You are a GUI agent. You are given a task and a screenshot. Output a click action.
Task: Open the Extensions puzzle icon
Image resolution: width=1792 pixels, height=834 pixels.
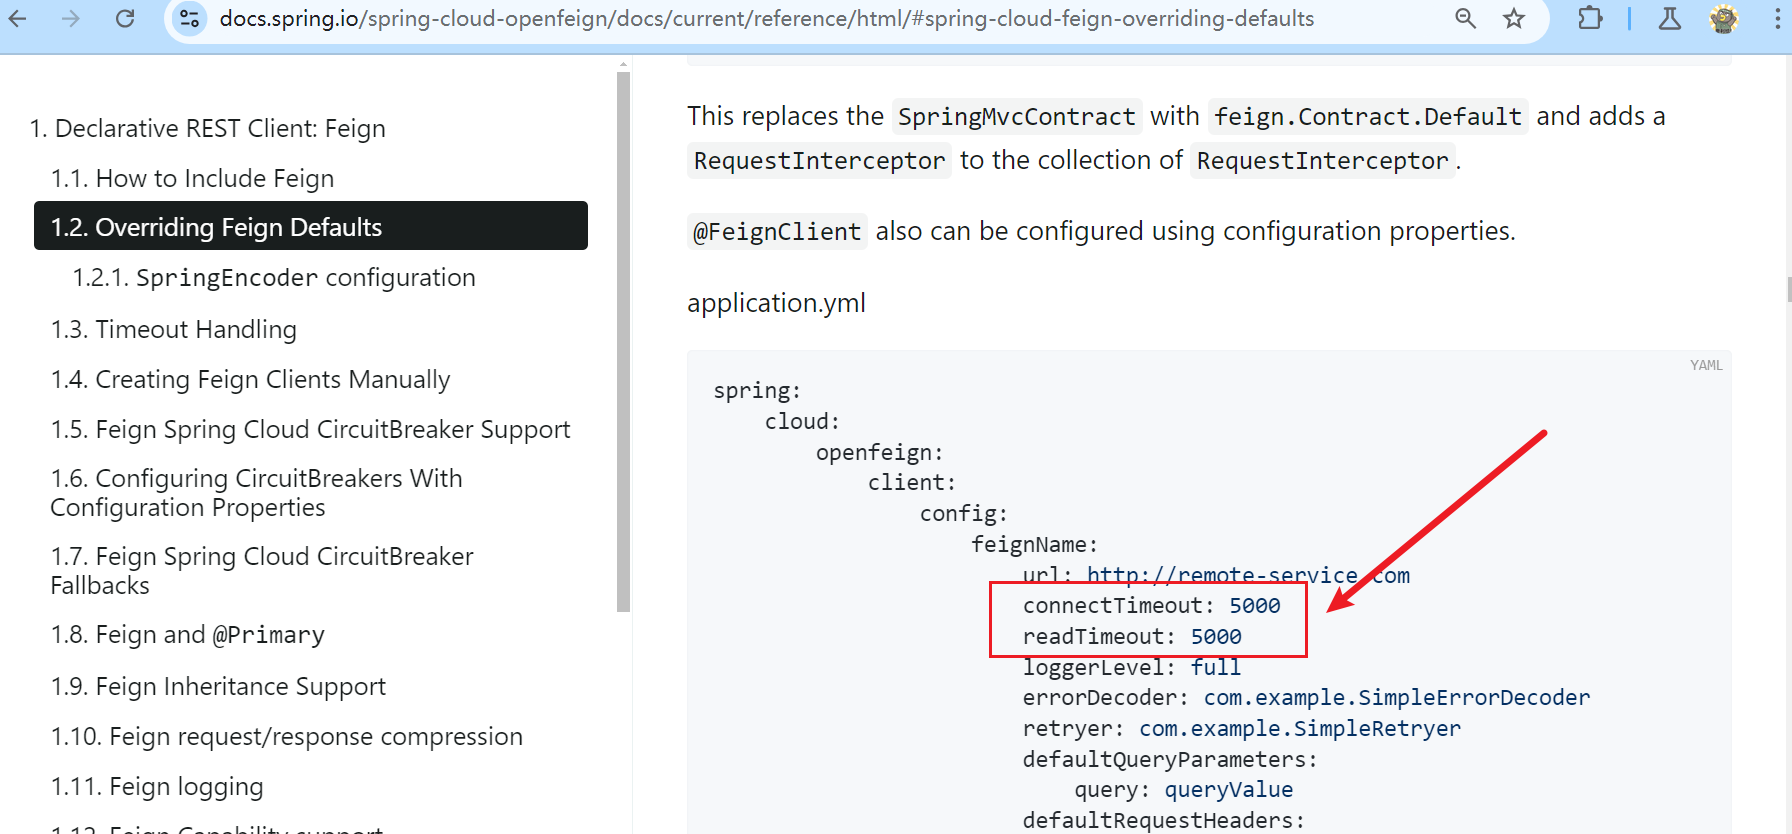pyautogui.click(x=1590, y=18)
